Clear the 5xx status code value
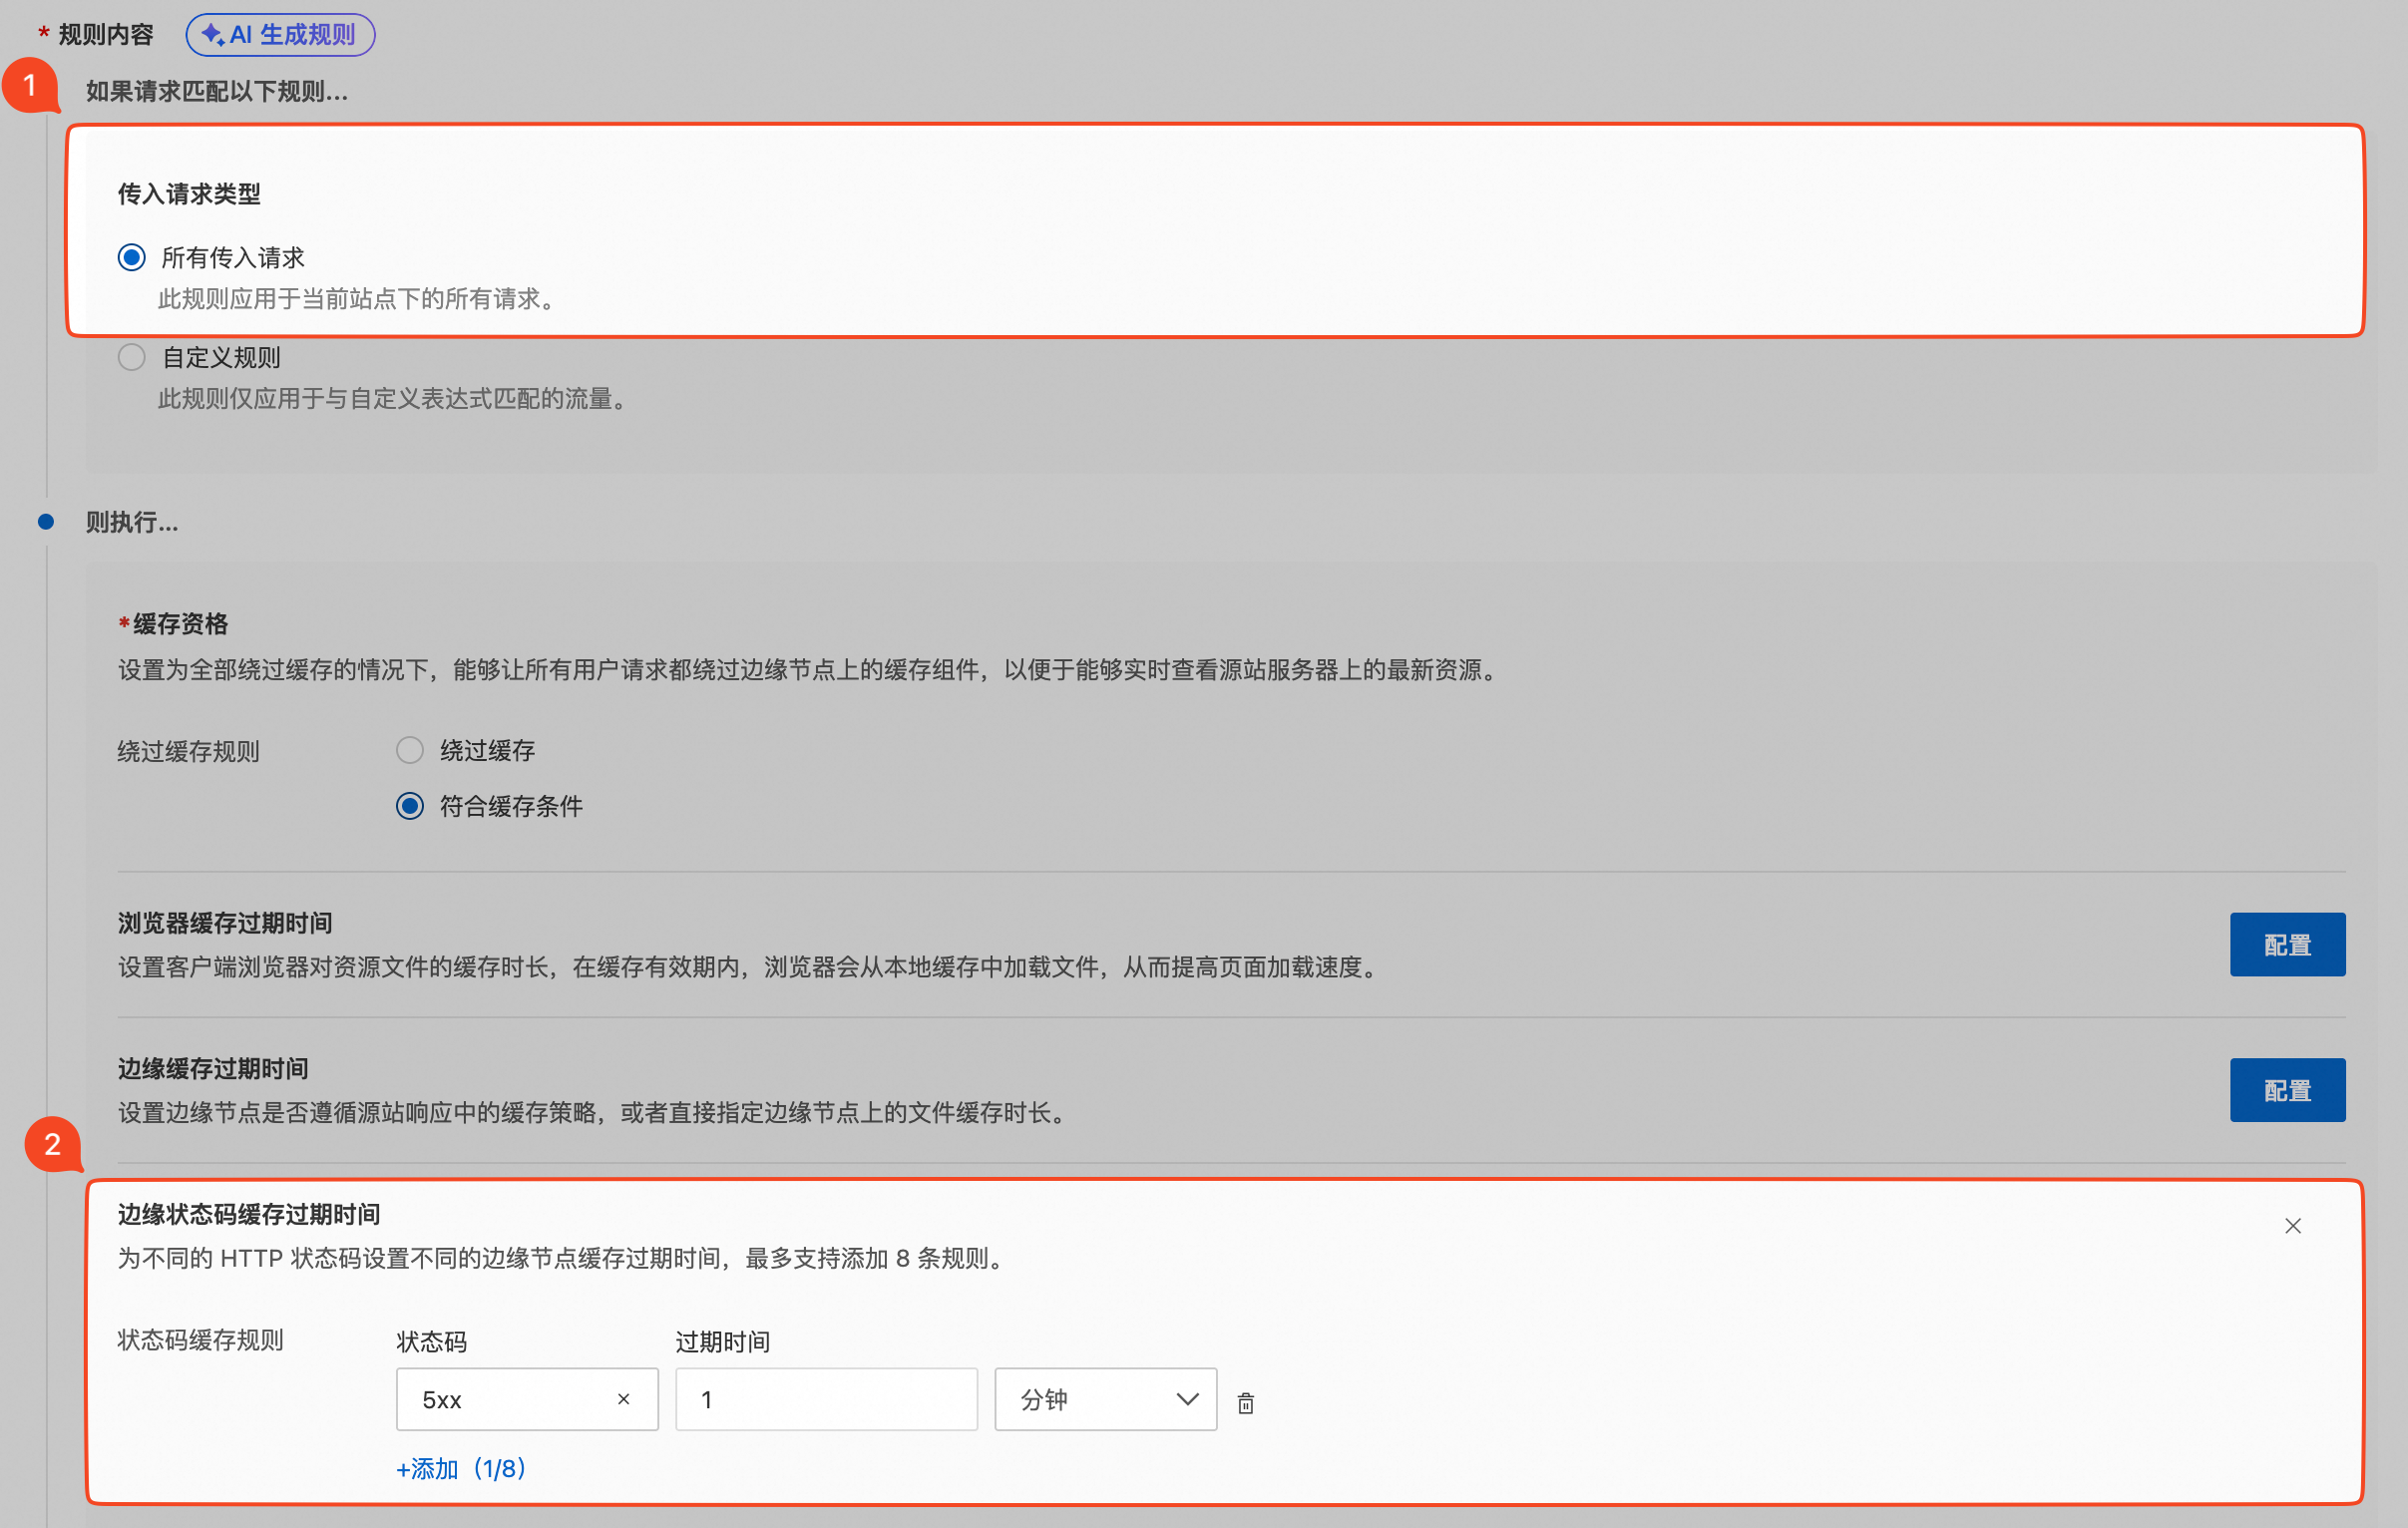 [x=624, y=1399]
